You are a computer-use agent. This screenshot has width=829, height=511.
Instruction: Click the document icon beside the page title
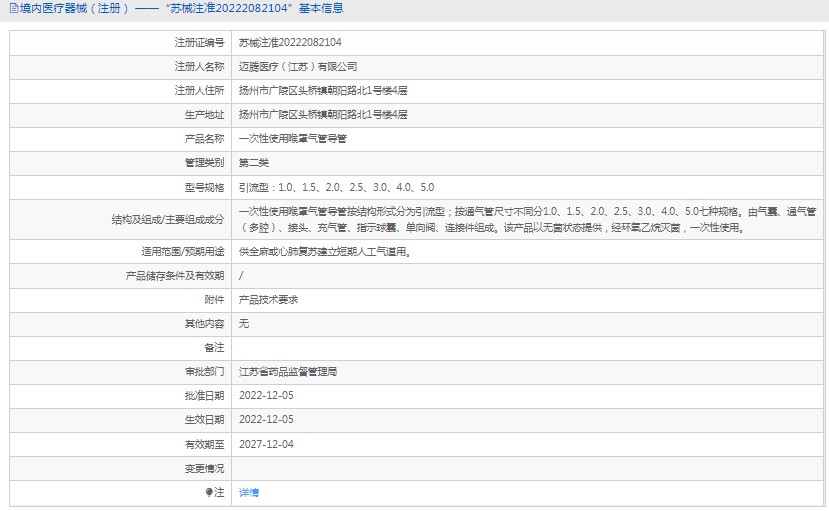click(14, 8)
